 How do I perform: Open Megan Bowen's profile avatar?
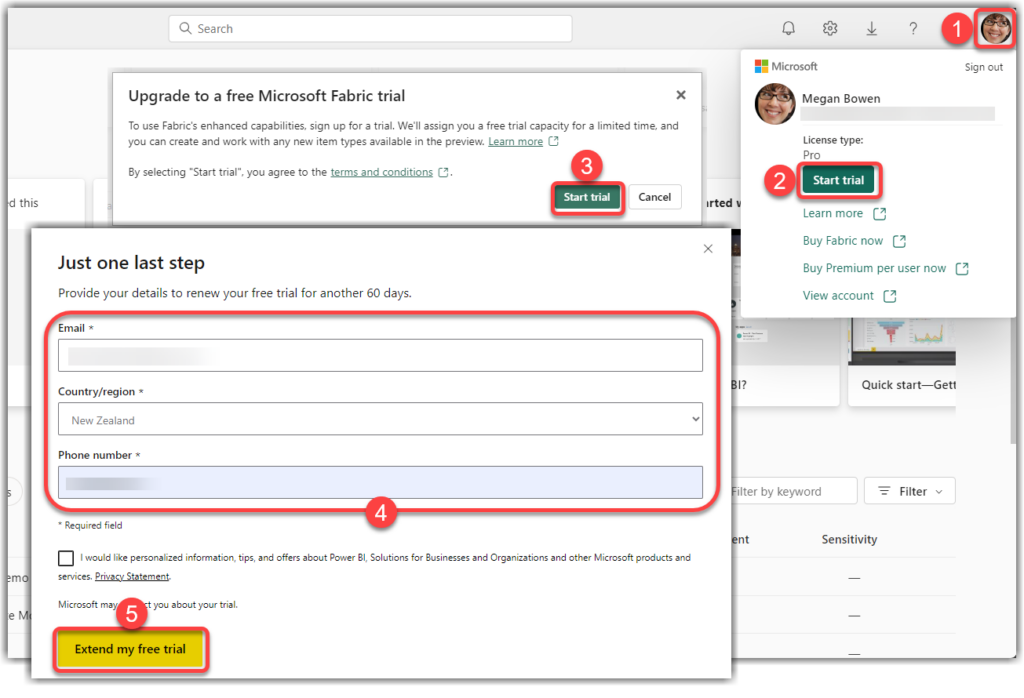[994, 28]
